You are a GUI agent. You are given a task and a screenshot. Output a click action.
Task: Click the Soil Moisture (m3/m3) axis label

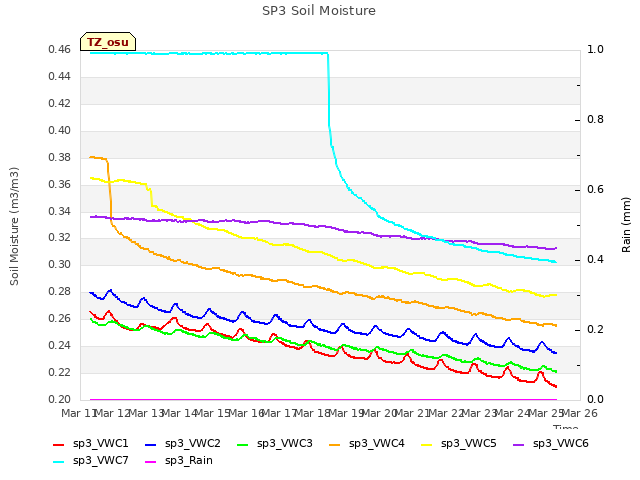tap(14, 226)
